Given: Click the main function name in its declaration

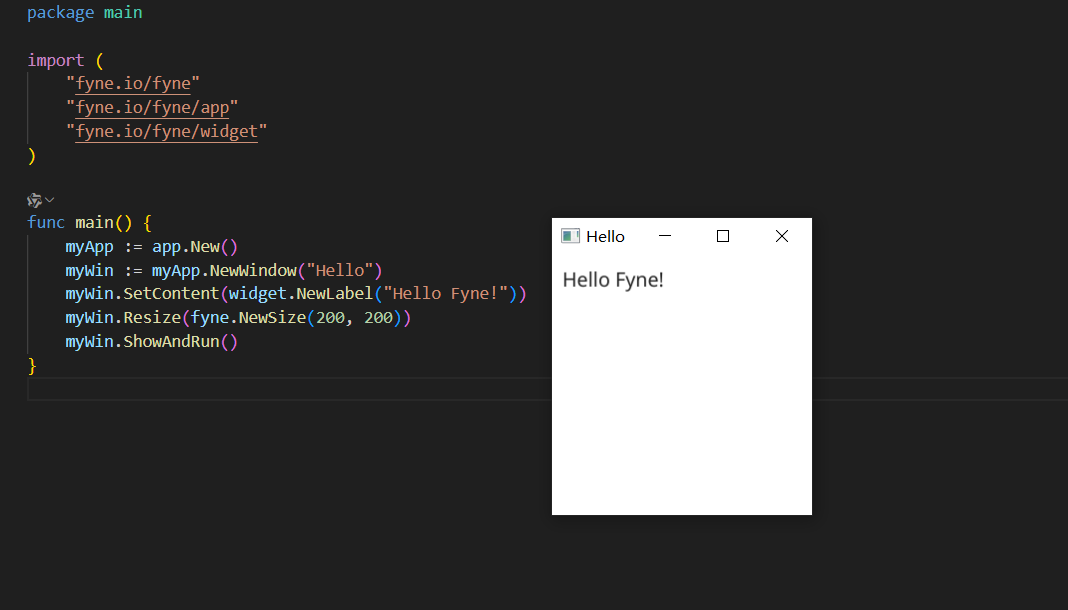Looking at the screenshot, I should coord(94,222).
